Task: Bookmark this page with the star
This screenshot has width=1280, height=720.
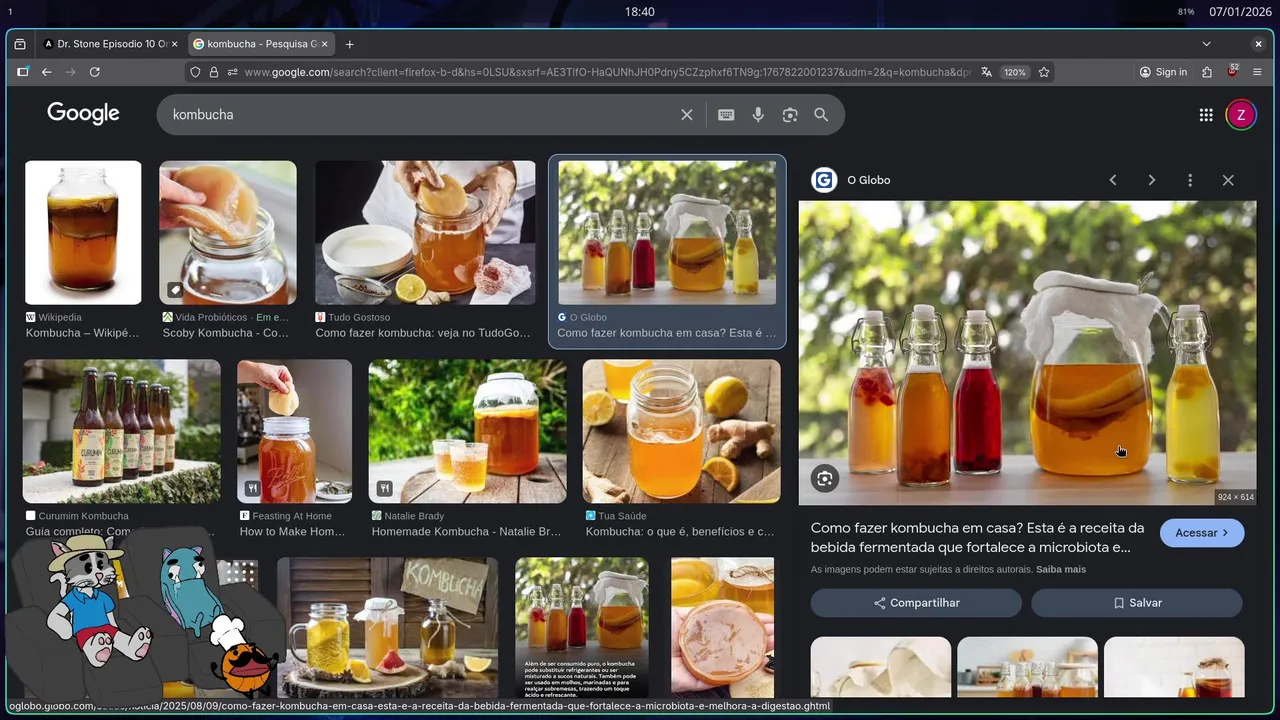Action: 1044,72
